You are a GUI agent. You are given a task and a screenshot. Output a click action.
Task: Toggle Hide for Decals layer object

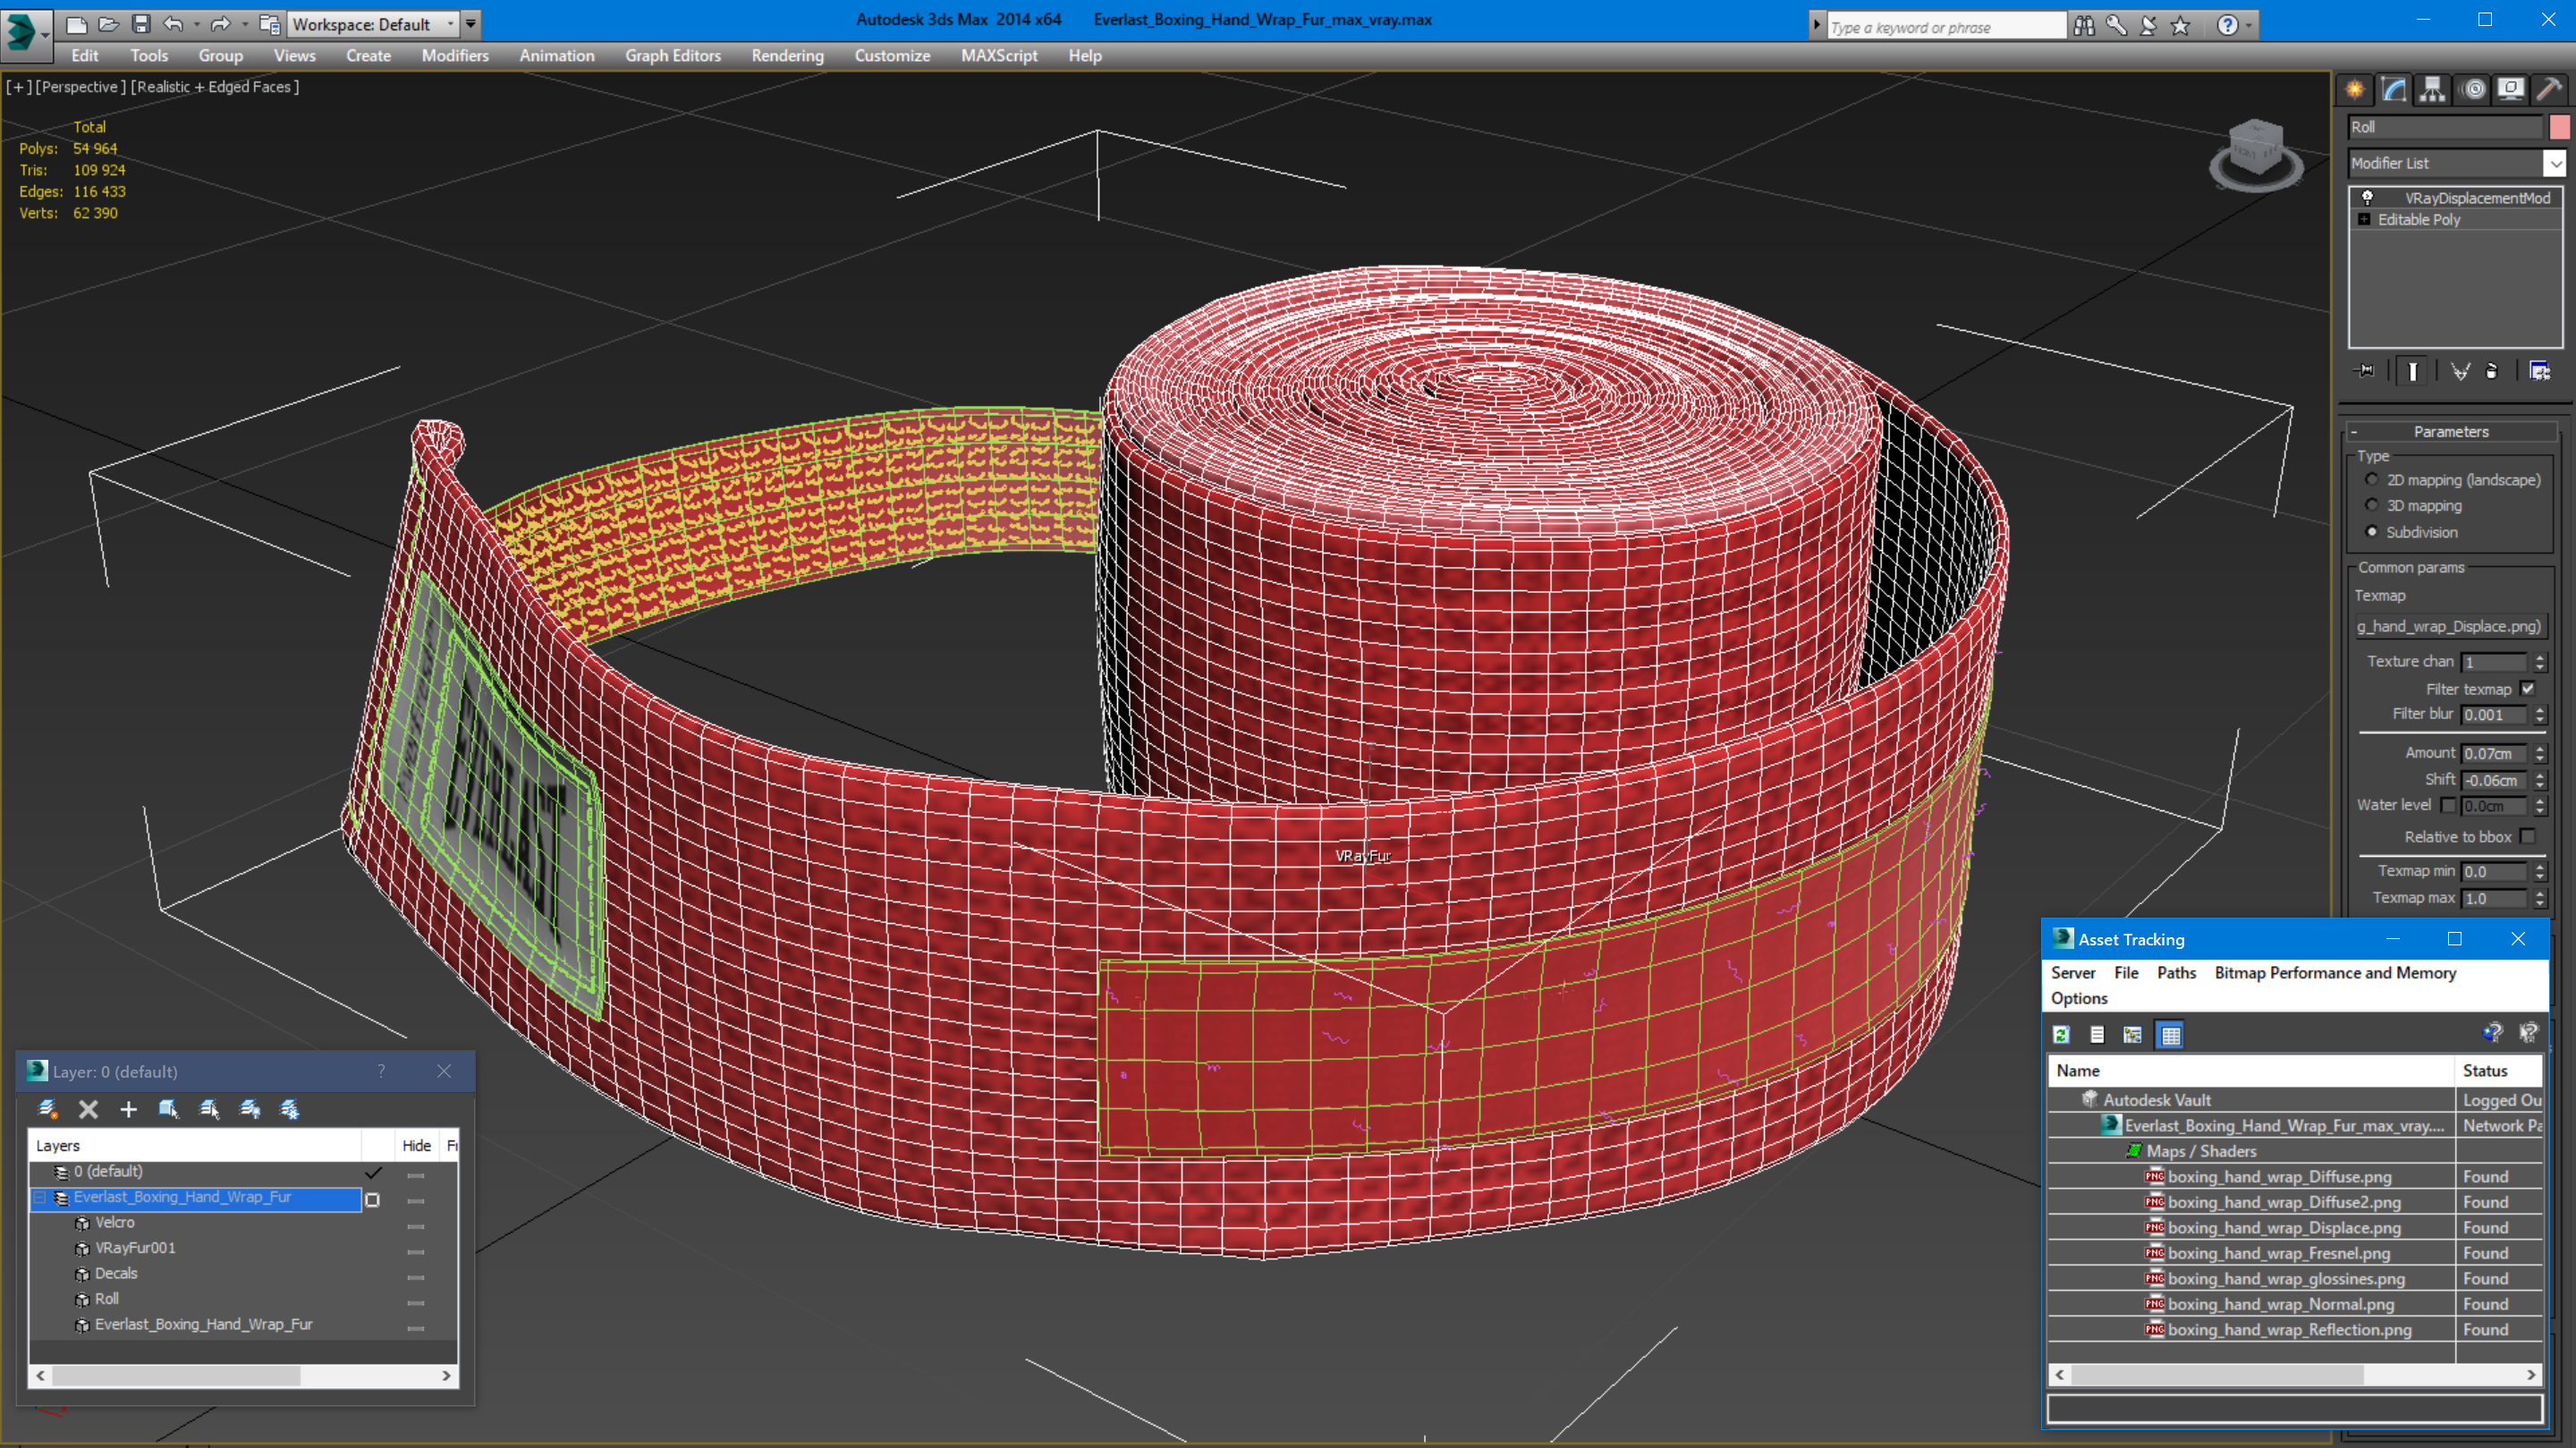(x=416, y=1277)
